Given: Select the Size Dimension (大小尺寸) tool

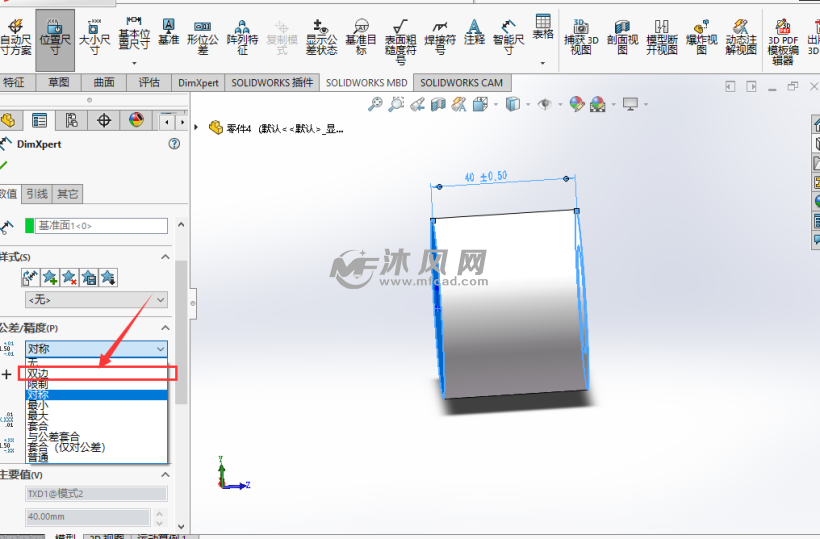Looking at the screenshot, I should [94, 38].
